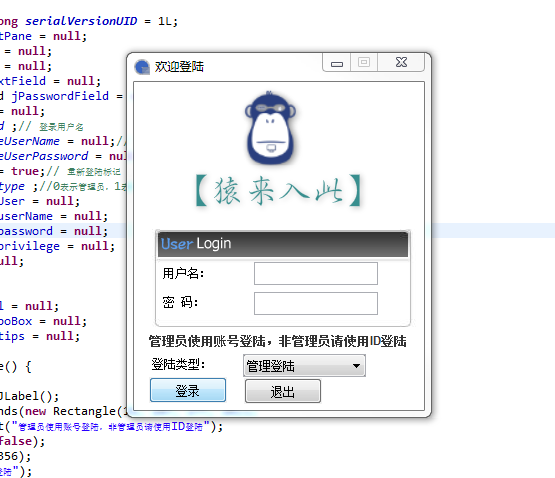This screenshot has height=478, width=555.
Task: Focus the 密码 password input field
Action: click(316, 303)
